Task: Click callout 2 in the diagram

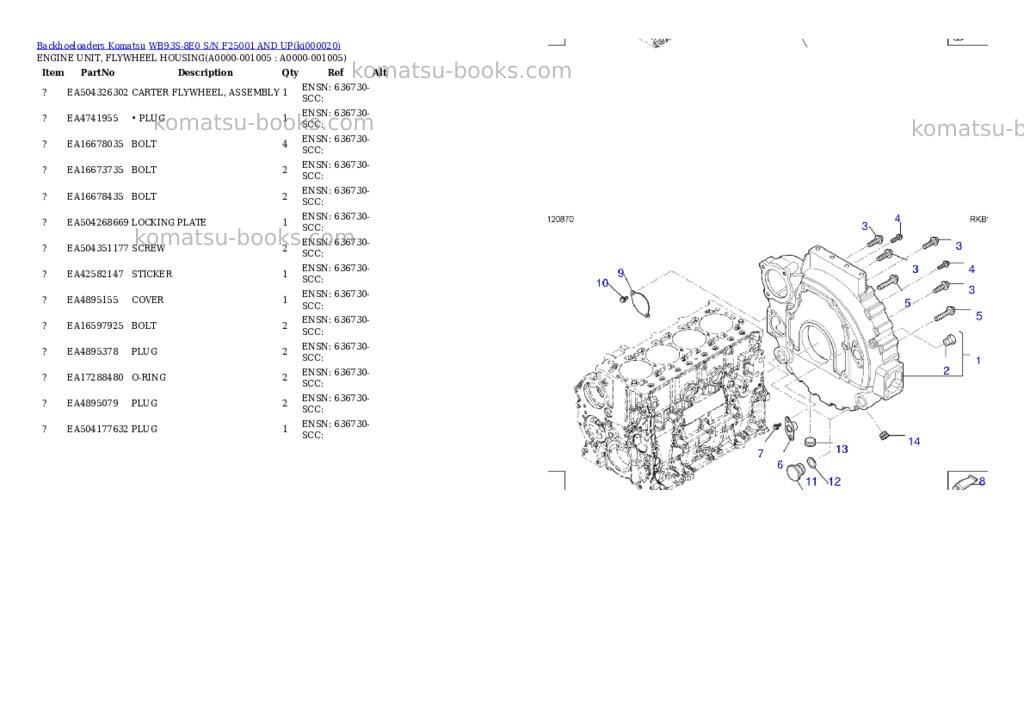Action: tap(946, 372)
